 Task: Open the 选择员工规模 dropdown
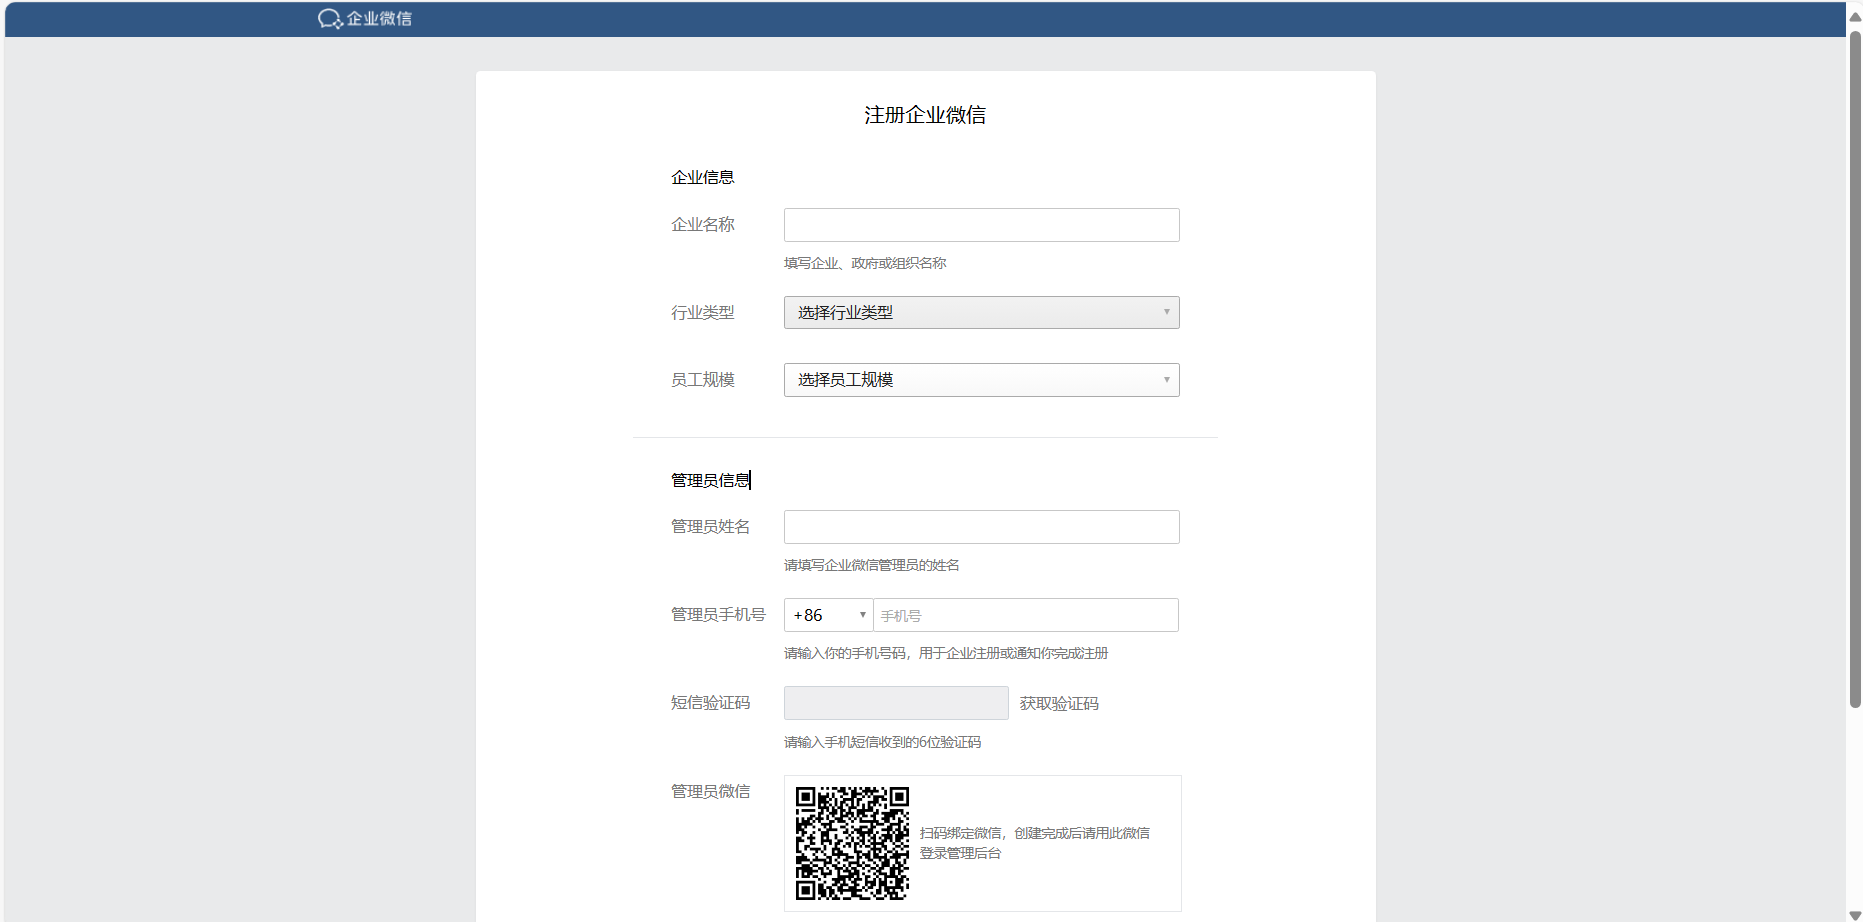(981, 380)
